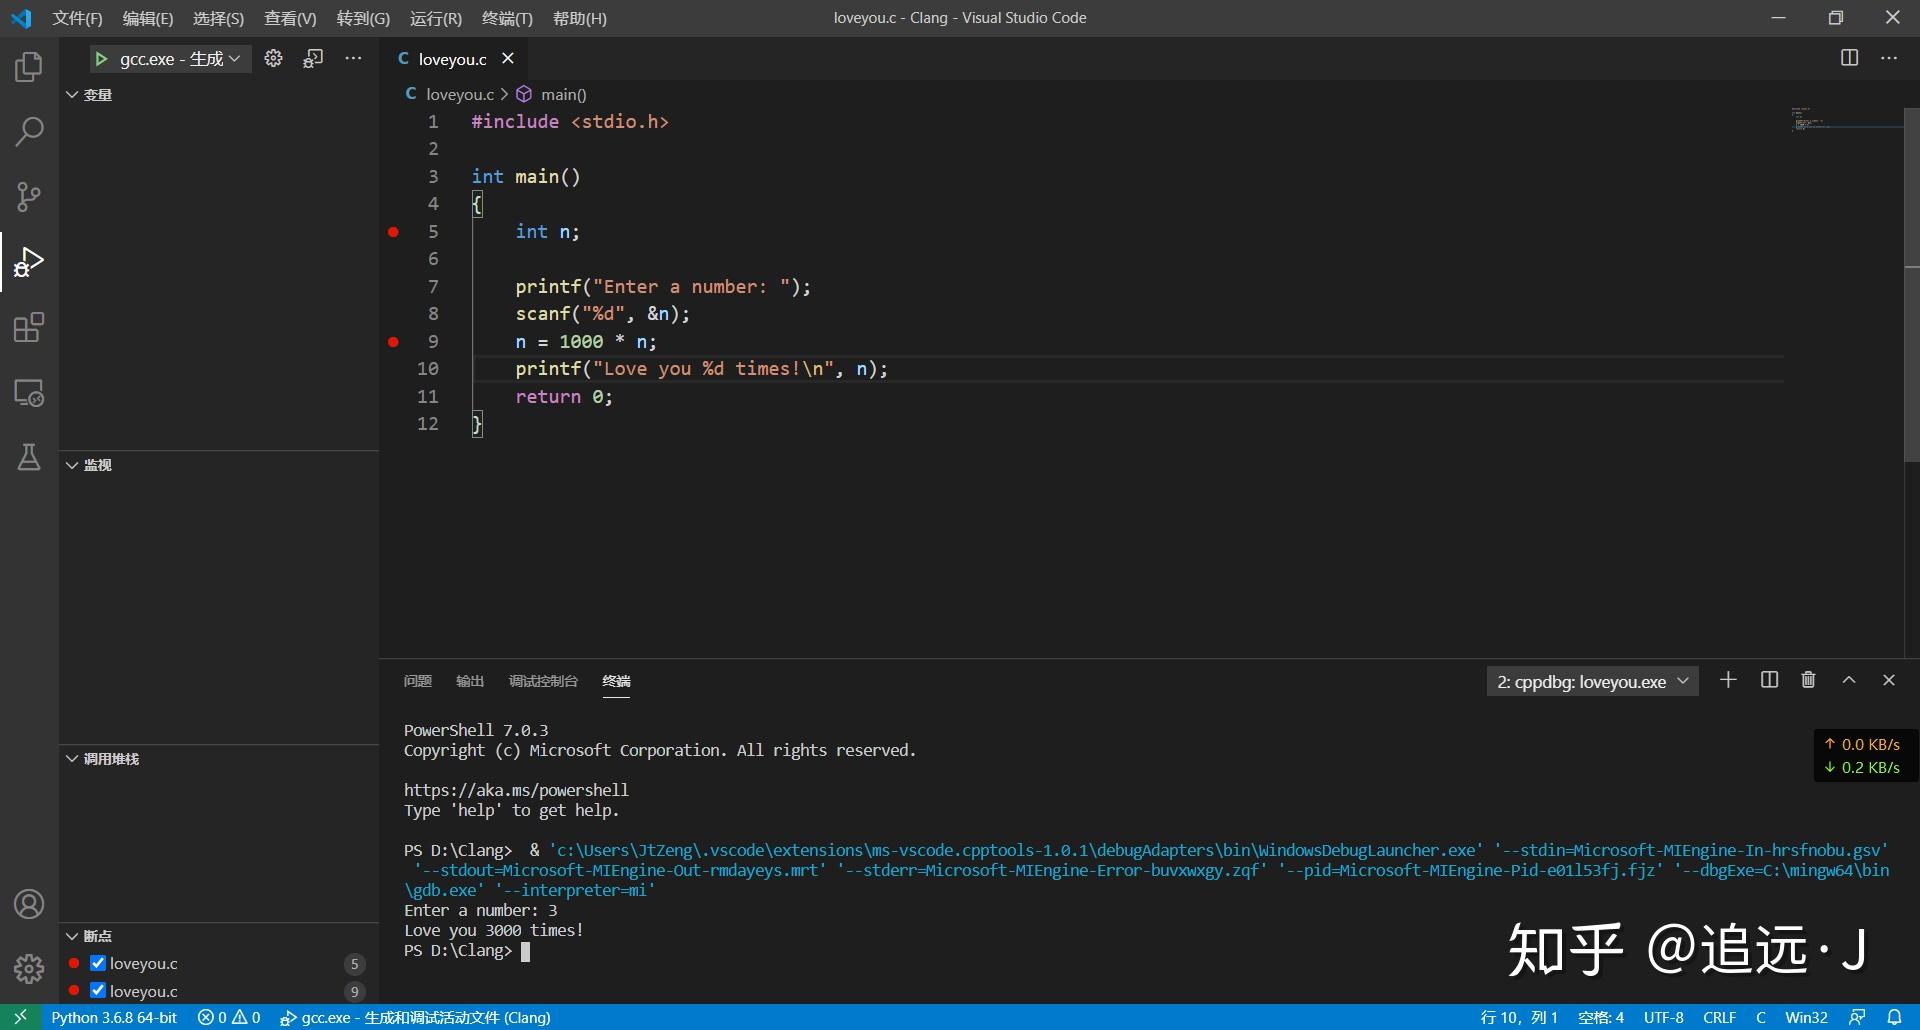Kill the terminal using the trash icon
Image resolution: width=1920 pixels, height=1030 pixels.
click(1807, 680)
